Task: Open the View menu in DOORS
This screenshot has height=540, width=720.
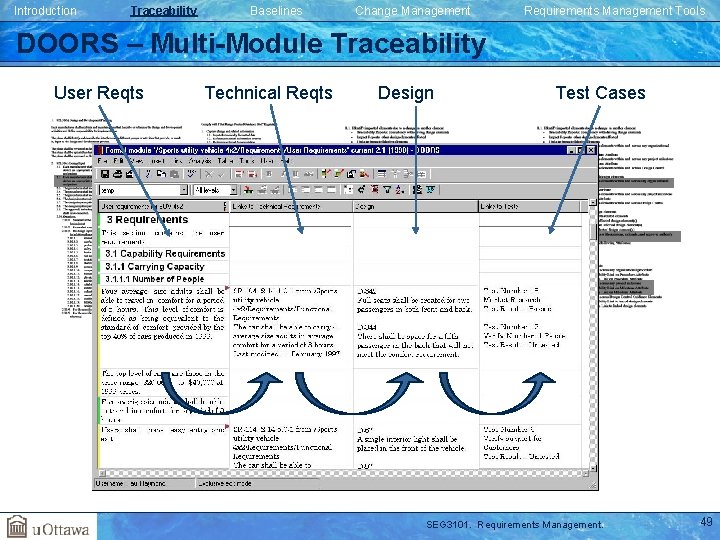Action: coord(136,161)
